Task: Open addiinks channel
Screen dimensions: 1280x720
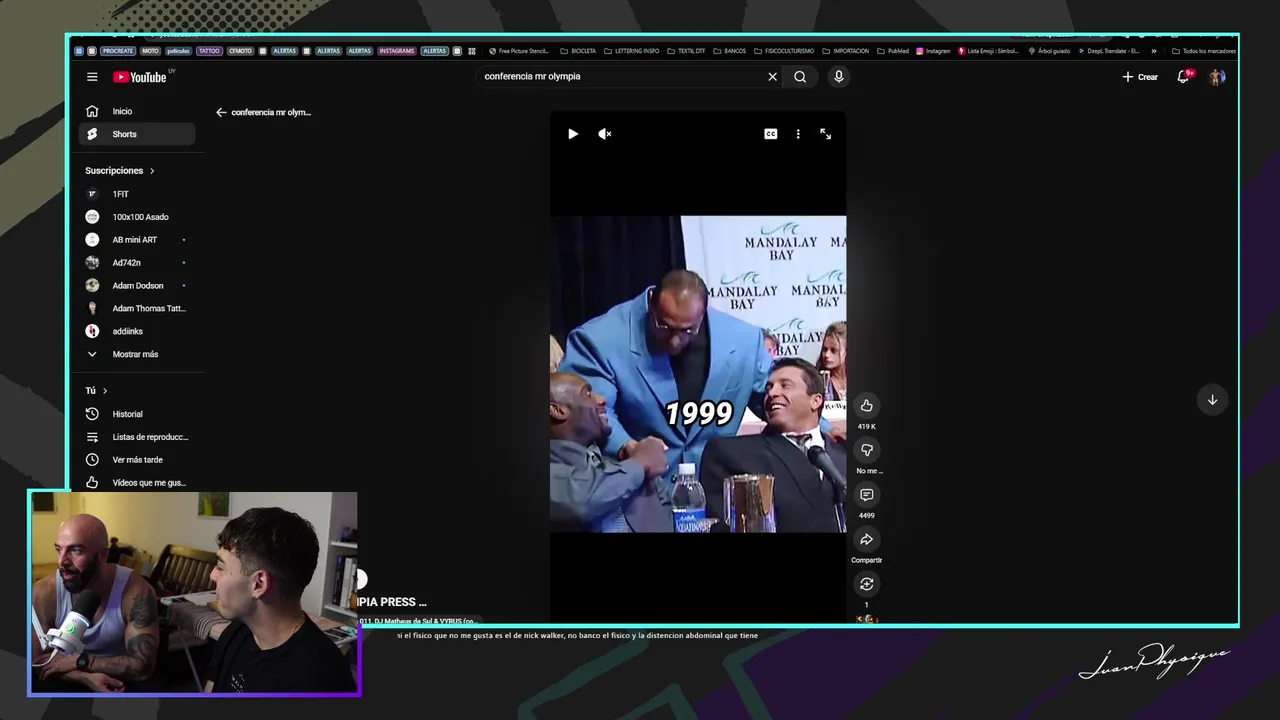Action: point(137,332)
